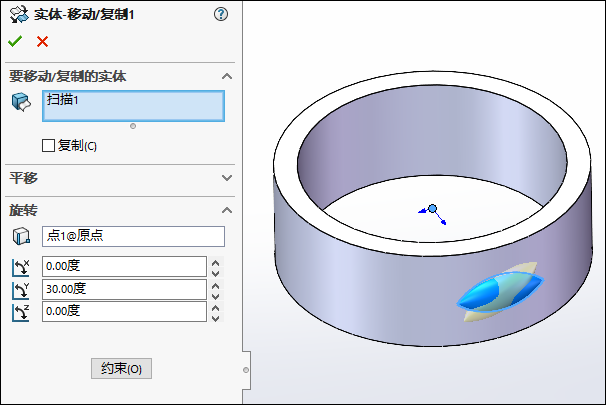Image resolution: width=606 pixels, height=405 pixels.
Task: Increase the Z rotation angle with up arrow
Action: coord(216,308)
